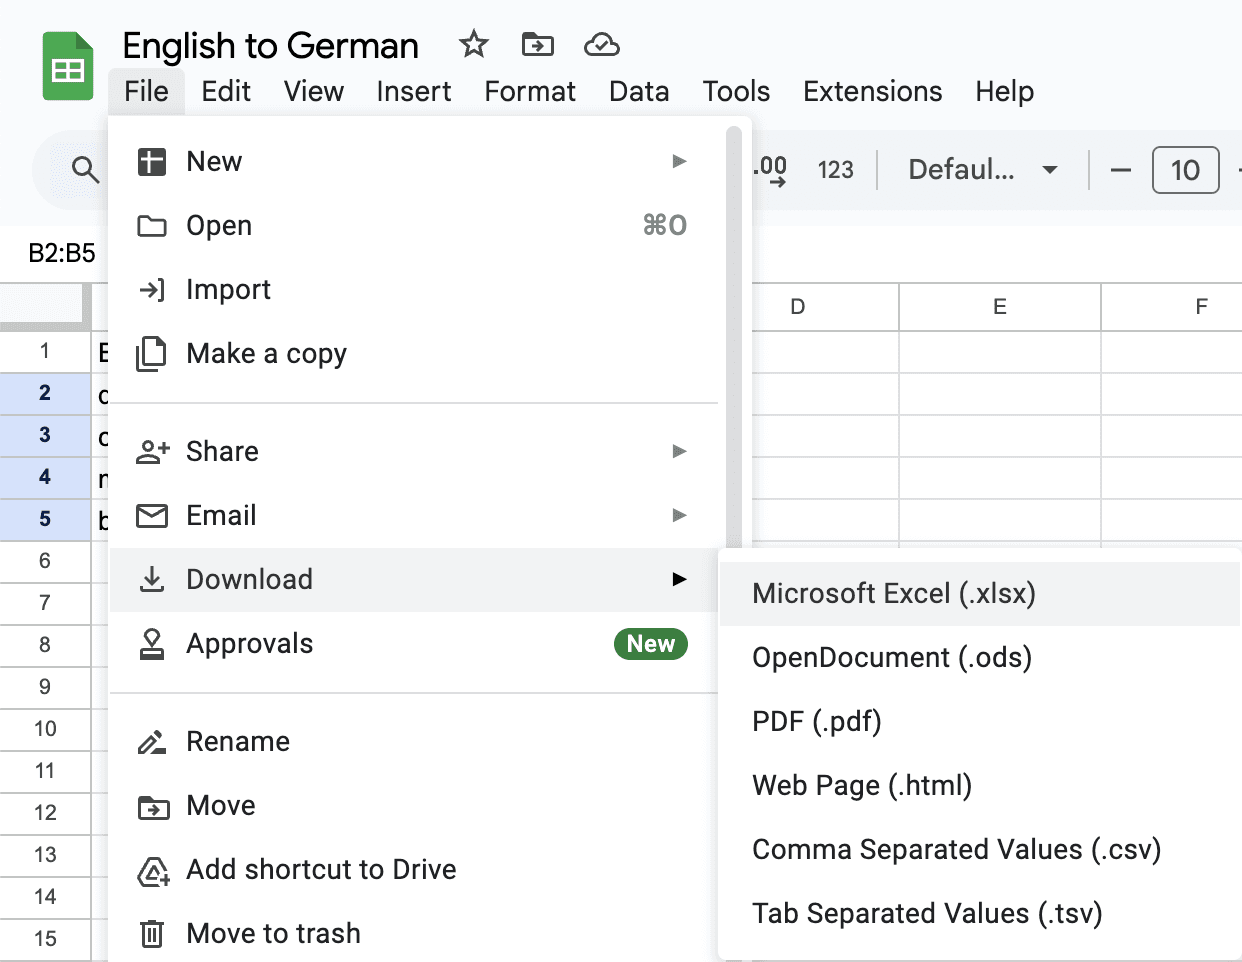Choose Comma Separated Values (.csv)
The width and height of the screenshot is (1242, 962).
(x=956, y=850)
